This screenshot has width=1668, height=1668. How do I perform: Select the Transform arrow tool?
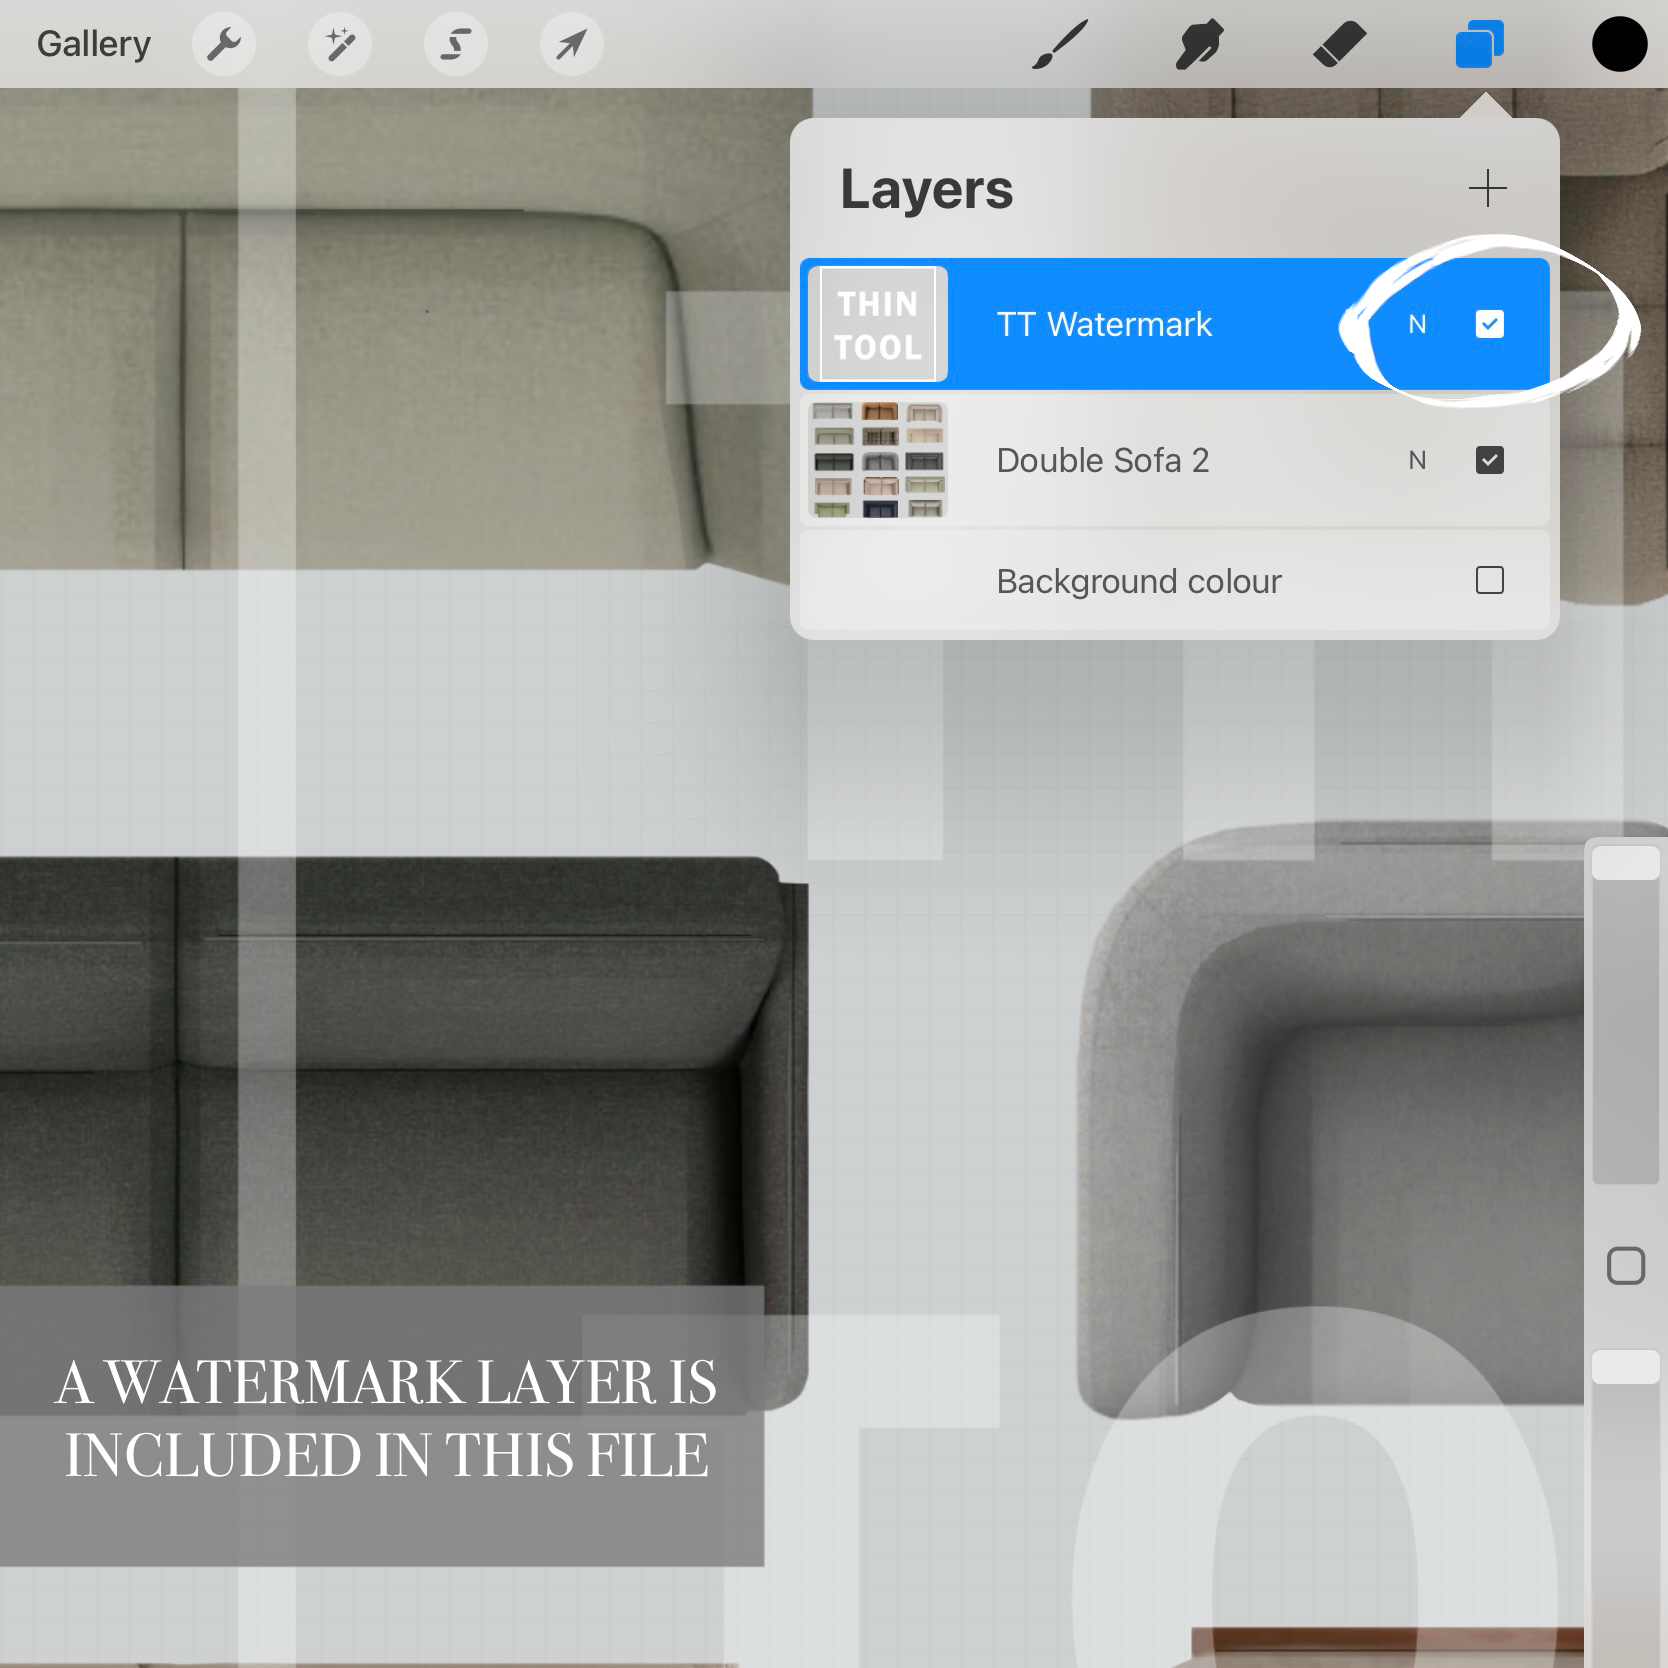[x=572, y=44]
